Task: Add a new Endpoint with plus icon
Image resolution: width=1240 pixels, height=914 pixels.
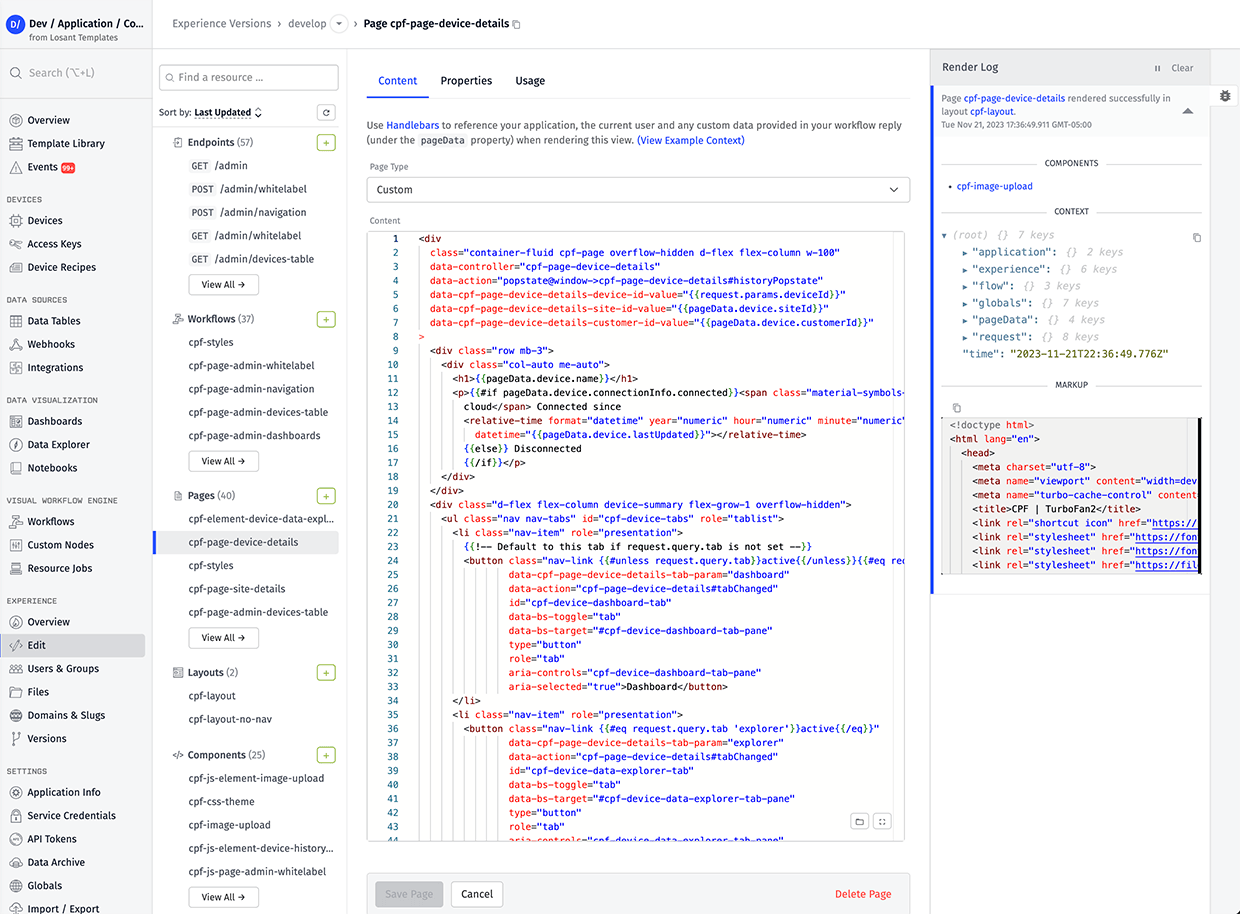Action: [x=326, y=143]
